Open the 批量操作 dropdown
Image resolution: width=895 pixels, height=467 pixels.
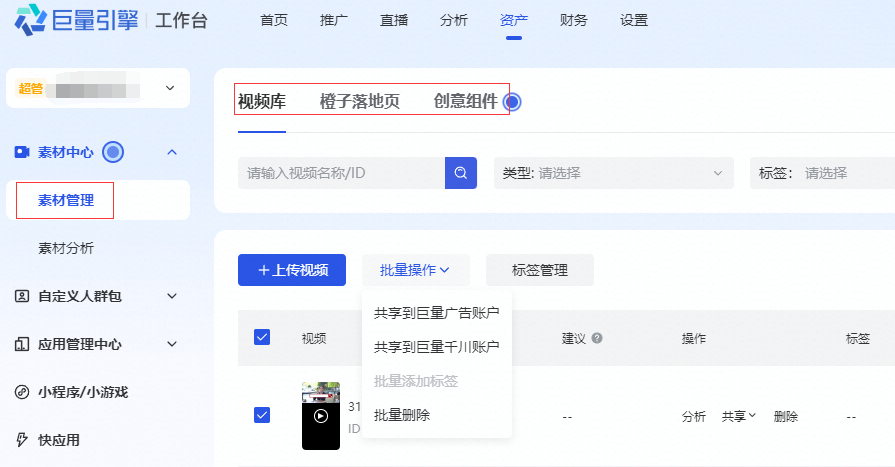416,270
